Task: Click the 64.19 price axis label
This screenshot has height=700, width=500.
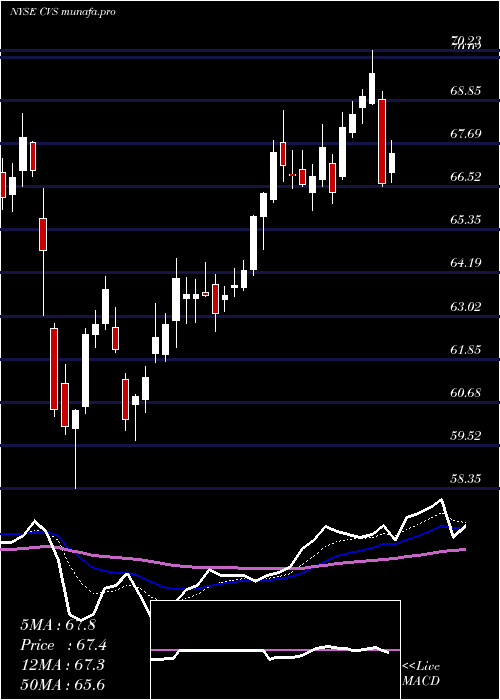Action: pyautogui.click(x=466, y=263)
